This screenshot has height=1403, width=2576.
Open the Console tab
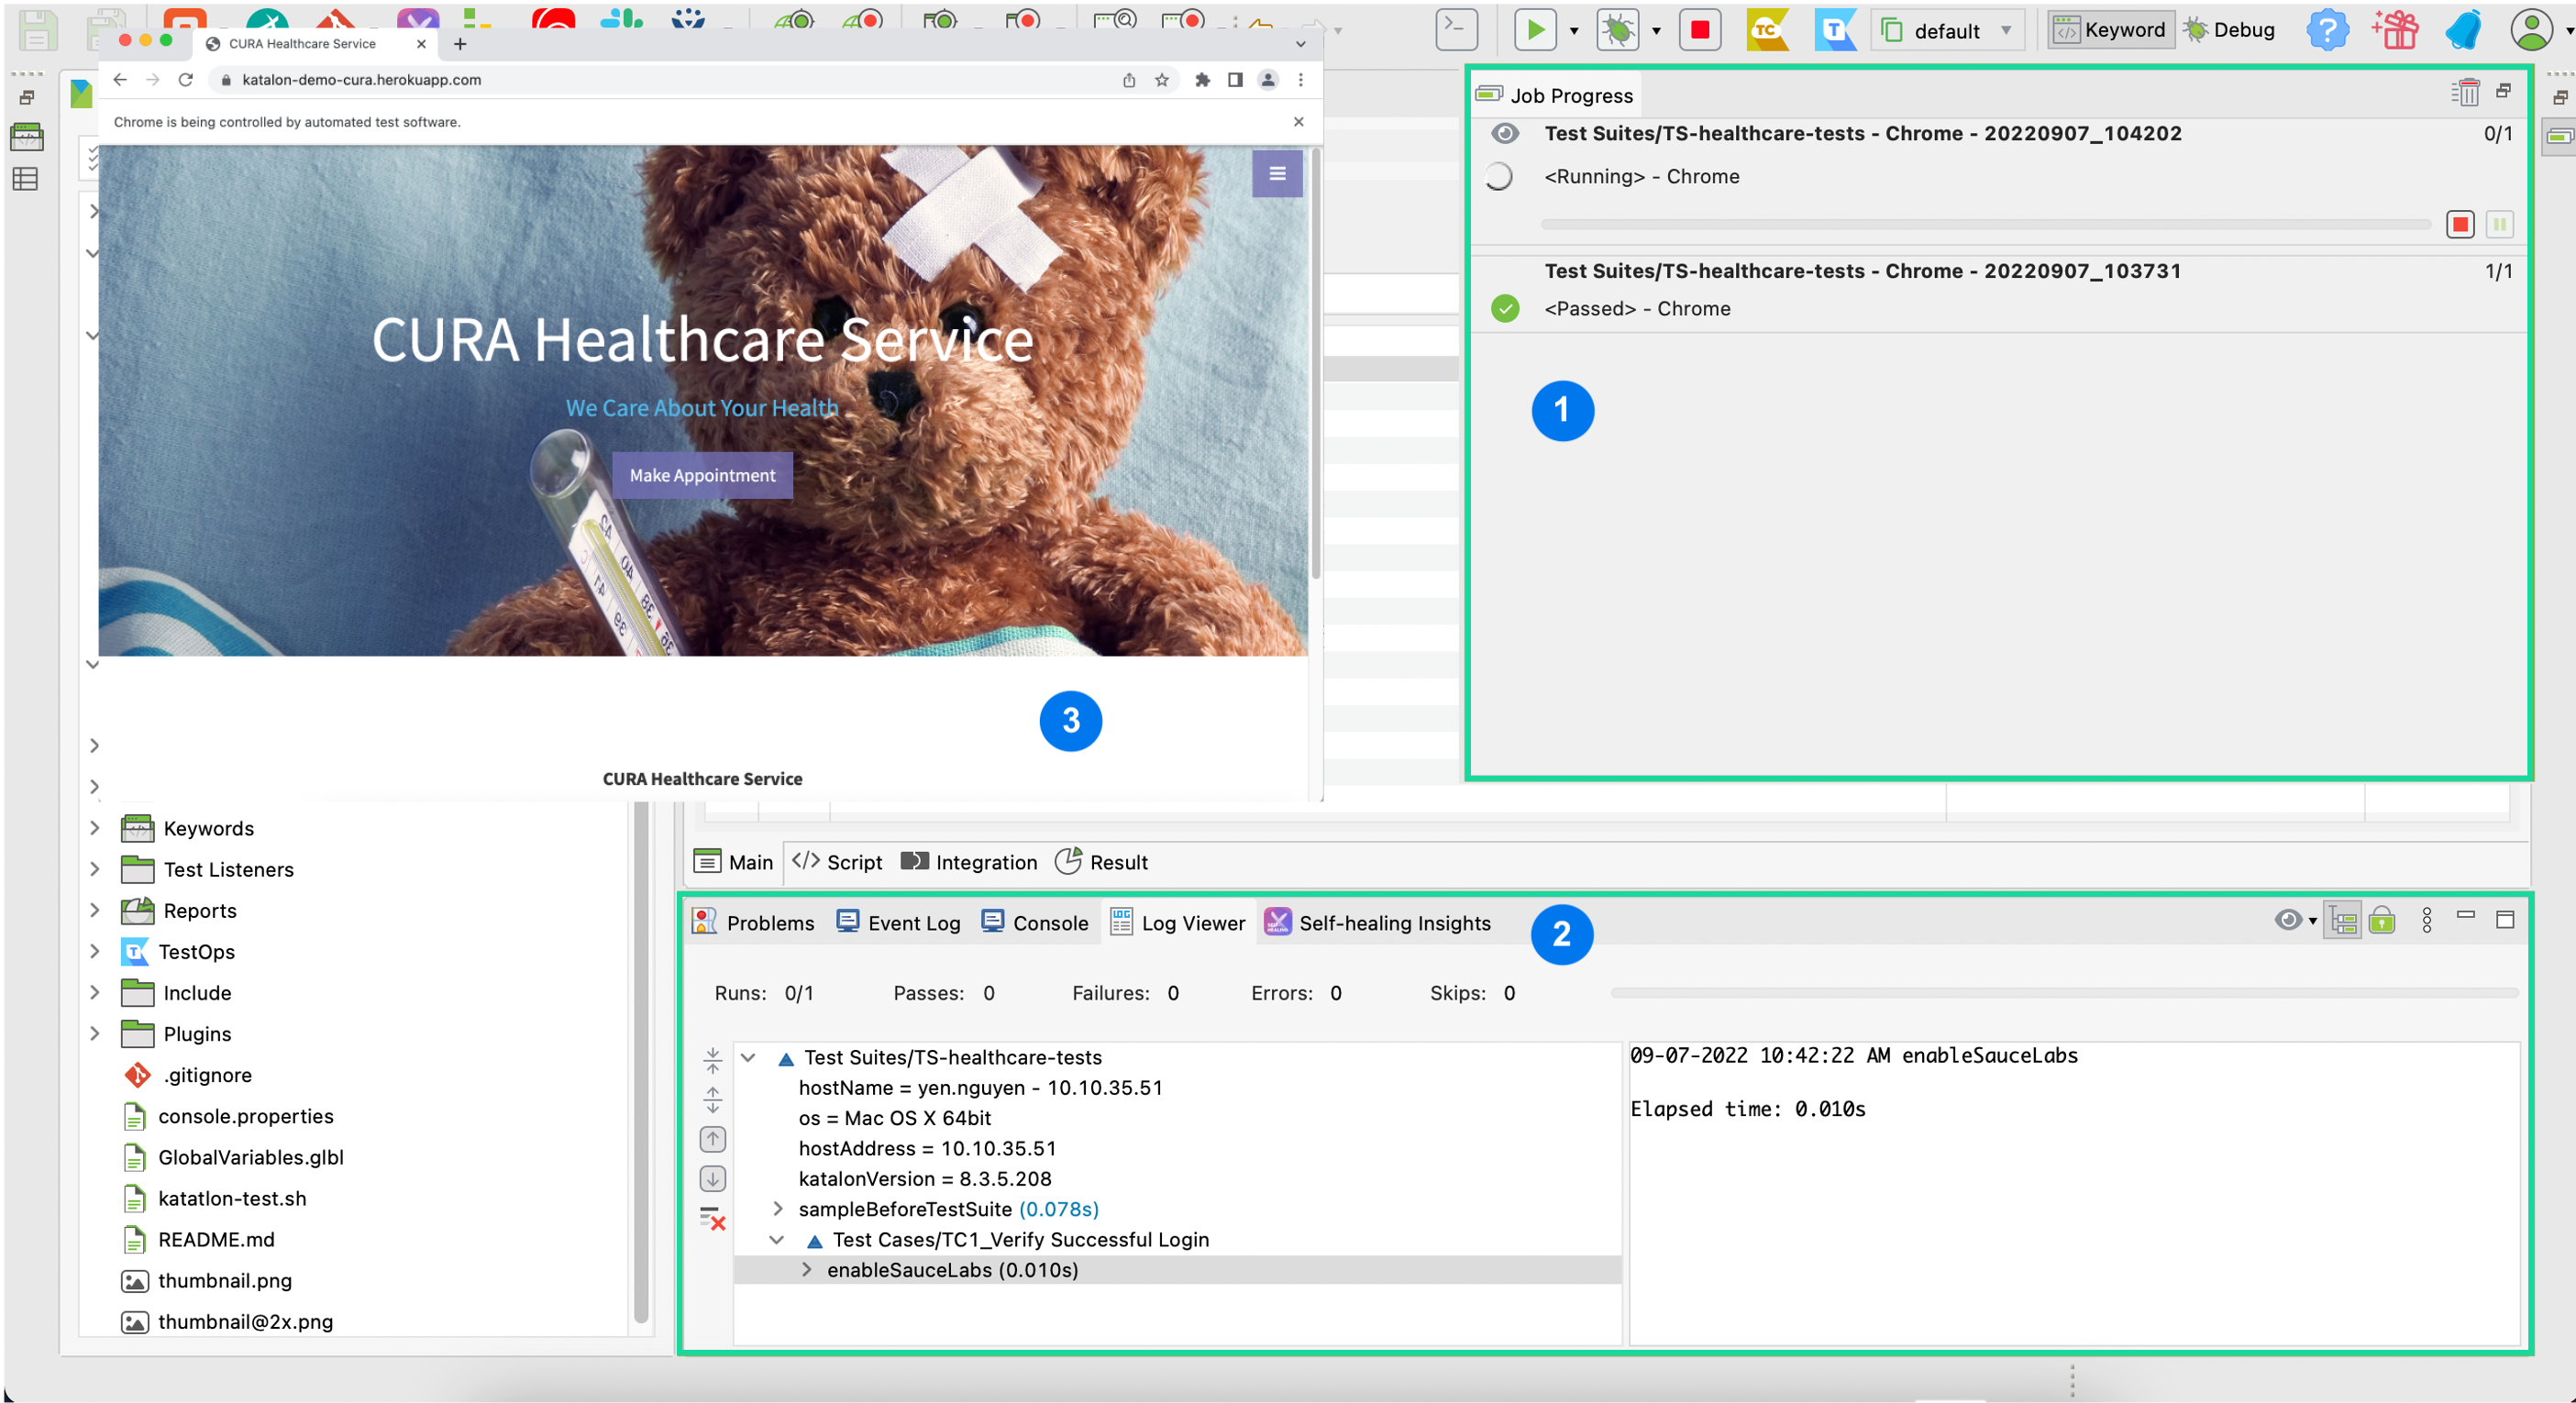tap(1034, 922)
